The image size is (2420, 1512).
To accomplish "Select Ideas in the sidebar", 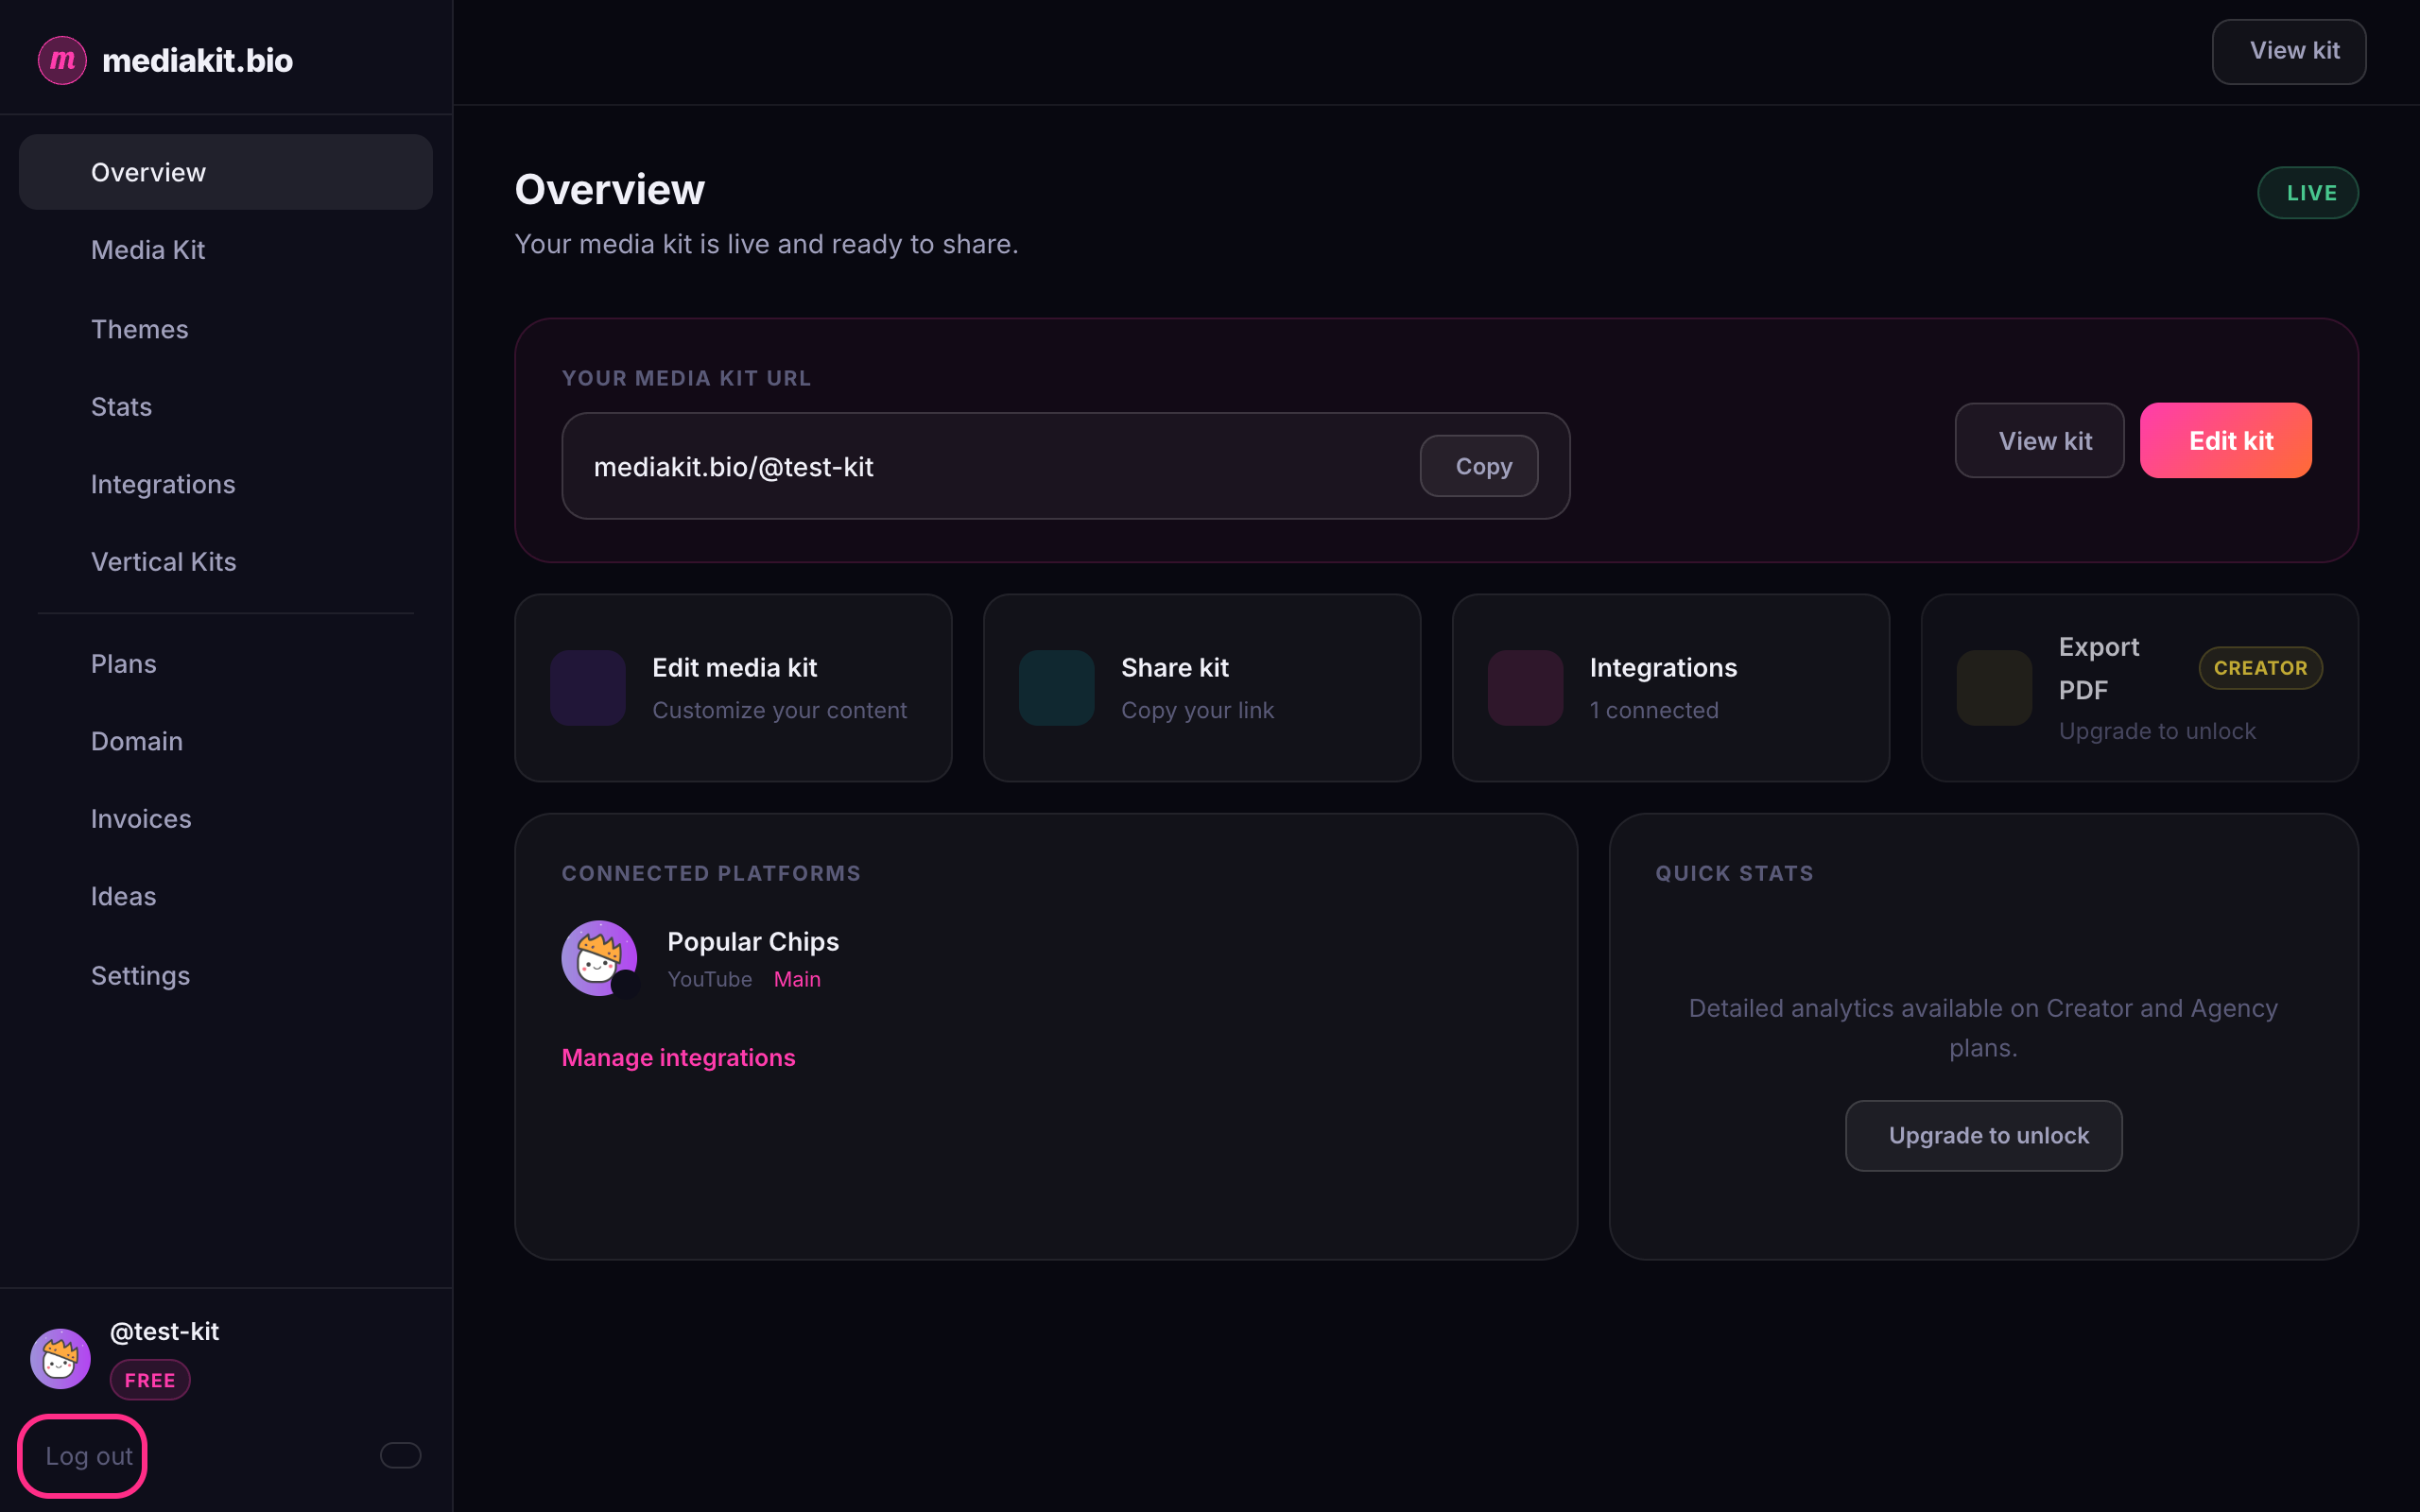I will [226, 896].
